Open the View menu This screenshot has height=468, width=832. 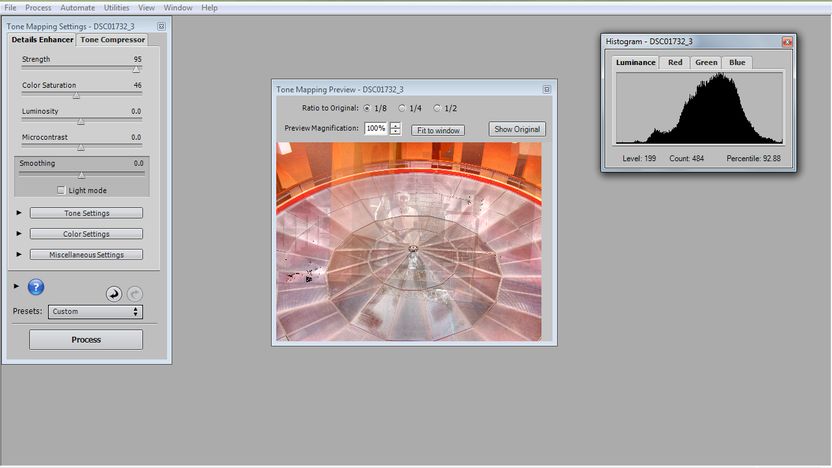[146, 8]
